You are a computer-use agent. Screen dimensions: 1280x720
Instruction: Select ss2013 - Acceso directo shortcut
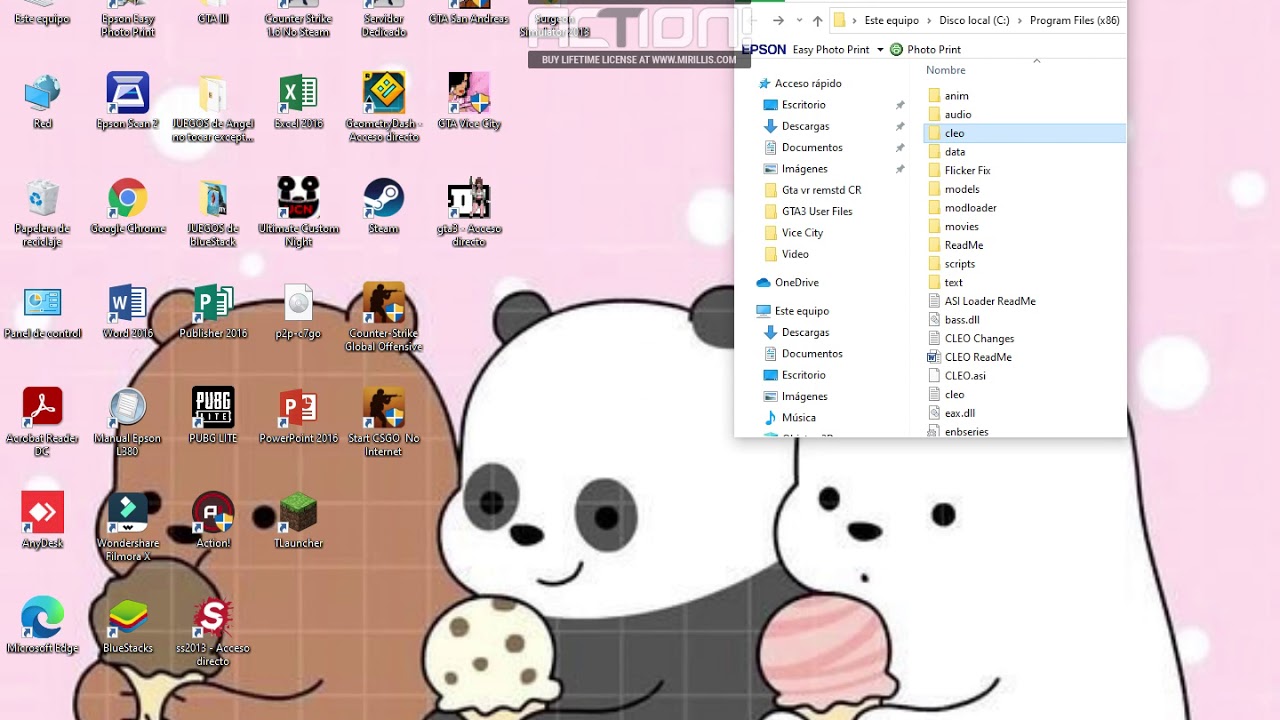click(213, 633)
